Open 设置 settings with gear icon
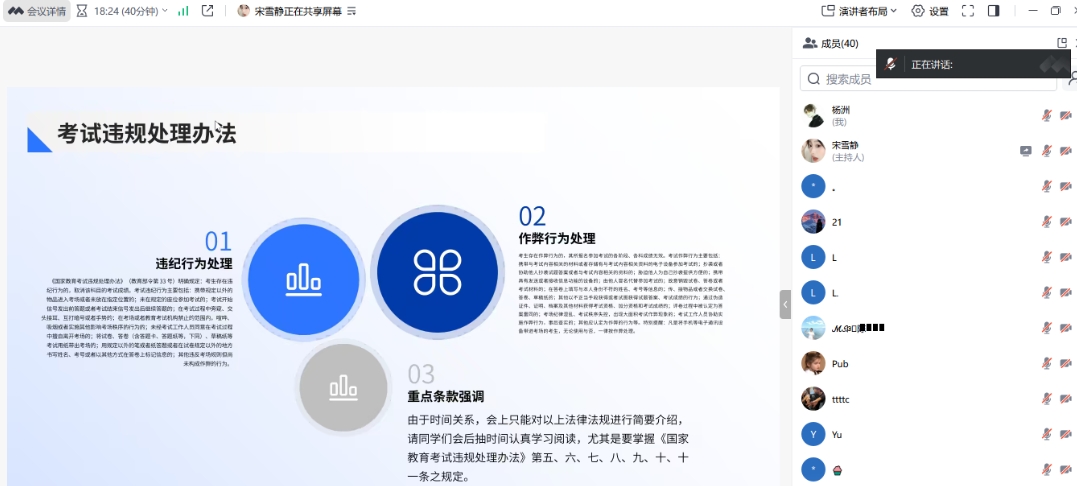Viewport: 1077px width, 486px height. pyautogui.click(x=930, y=11)
